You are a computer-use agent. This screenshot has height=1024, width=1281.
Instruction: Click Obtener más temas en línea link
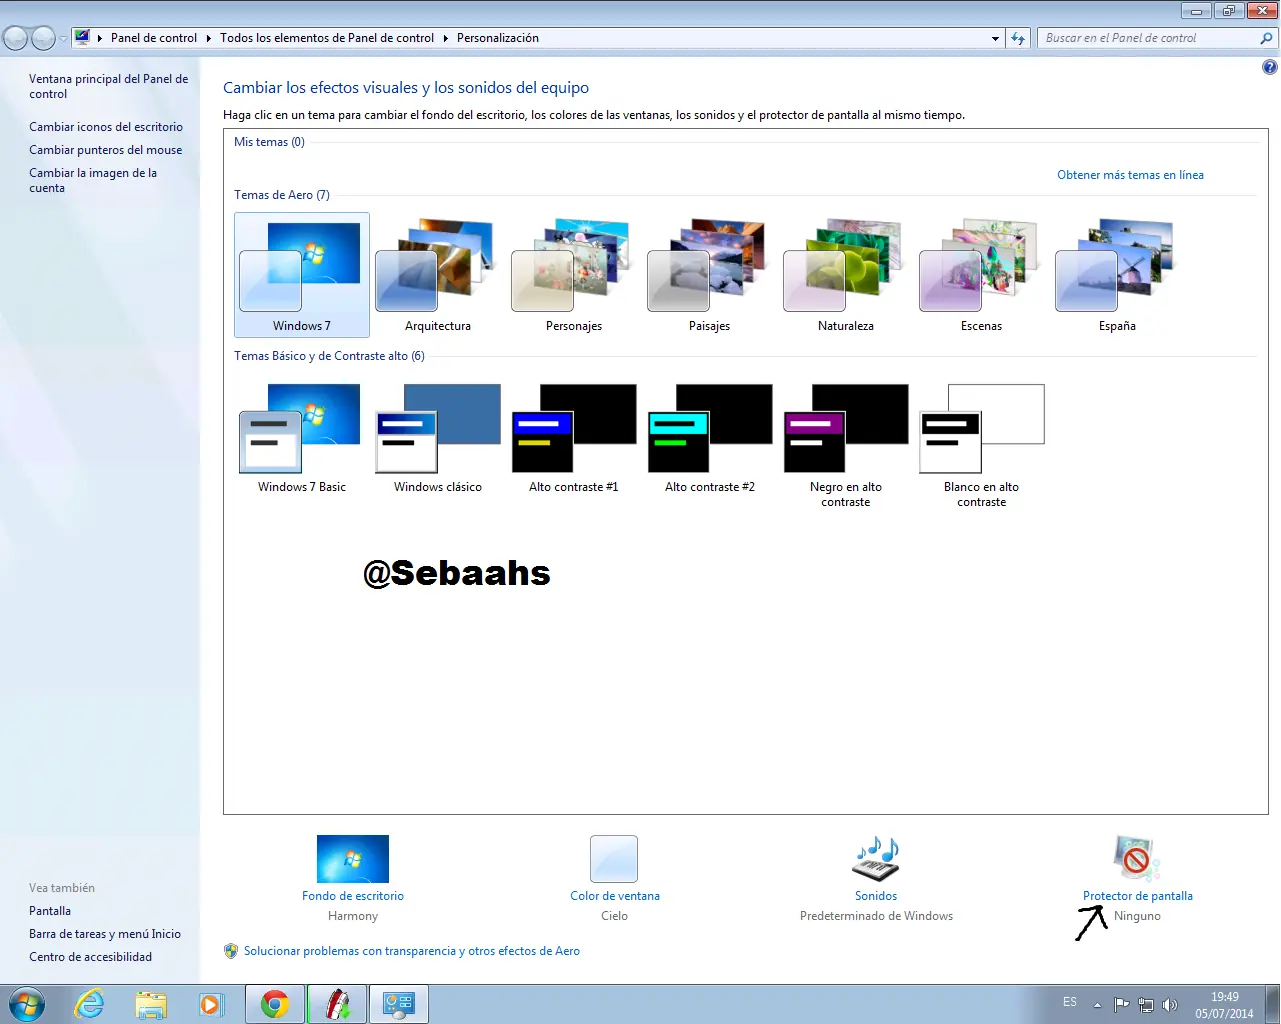(1130, 175)
